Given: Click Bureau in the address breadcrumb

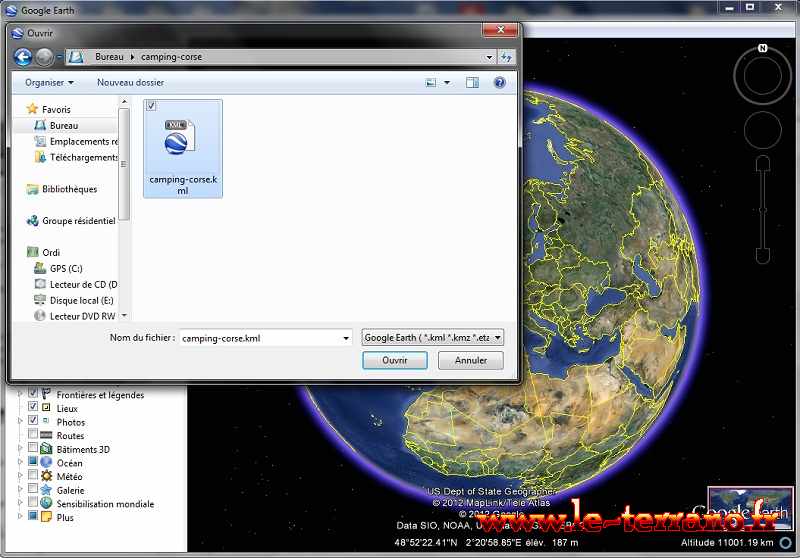Looking at the screenshot, I should 109,57.
